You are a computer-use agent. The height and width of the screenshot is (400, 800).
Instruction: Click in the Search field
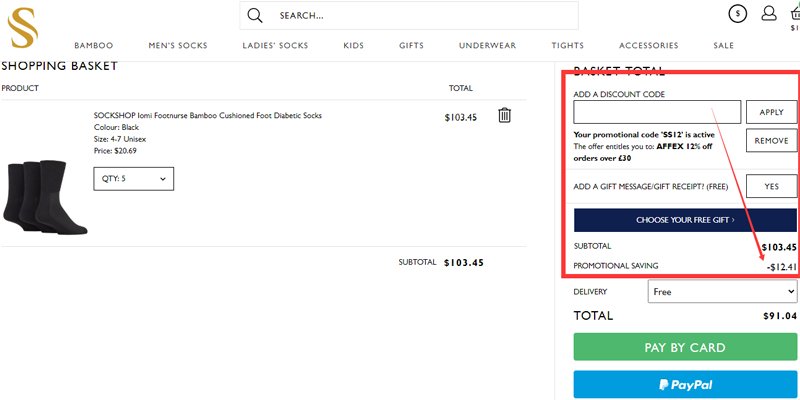[x=409, y=16]
